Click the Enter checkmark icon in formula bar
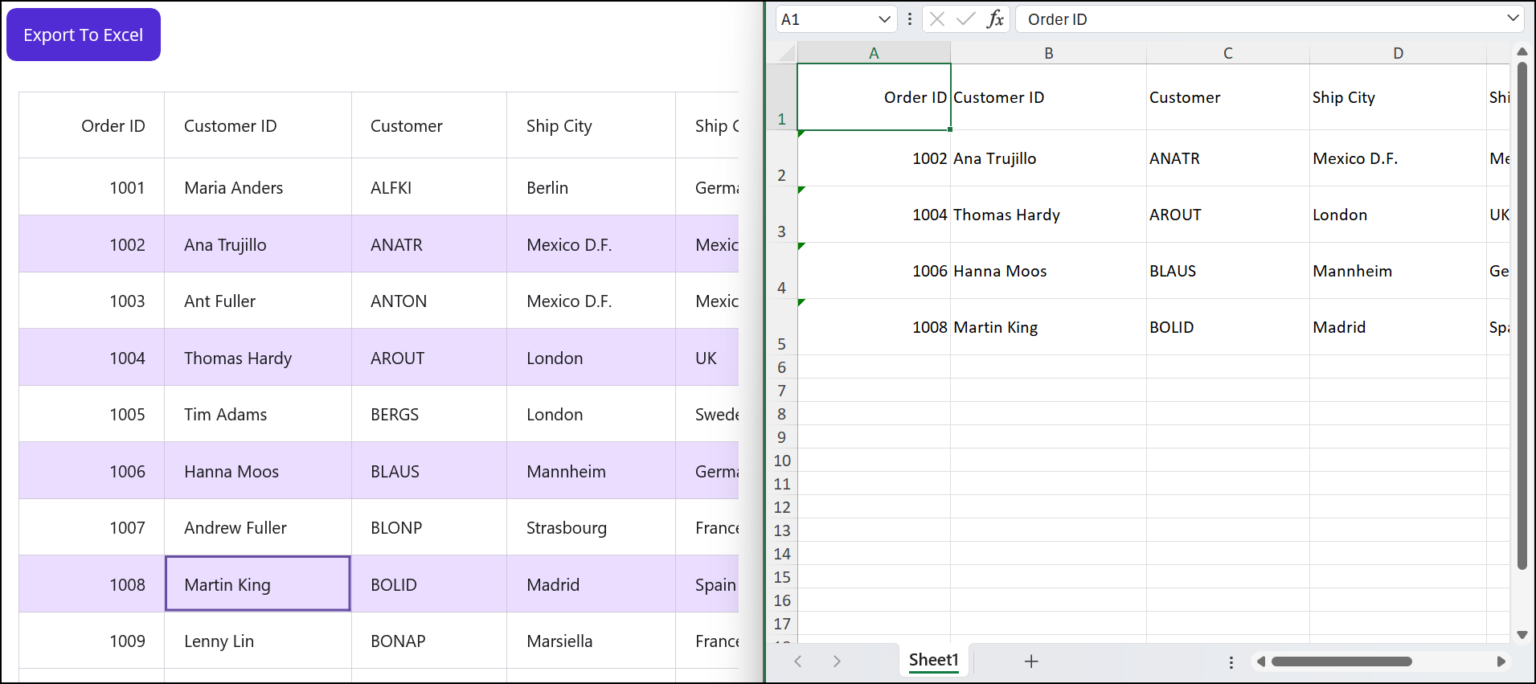This screenshot has height=684, width=1536. 964,18
